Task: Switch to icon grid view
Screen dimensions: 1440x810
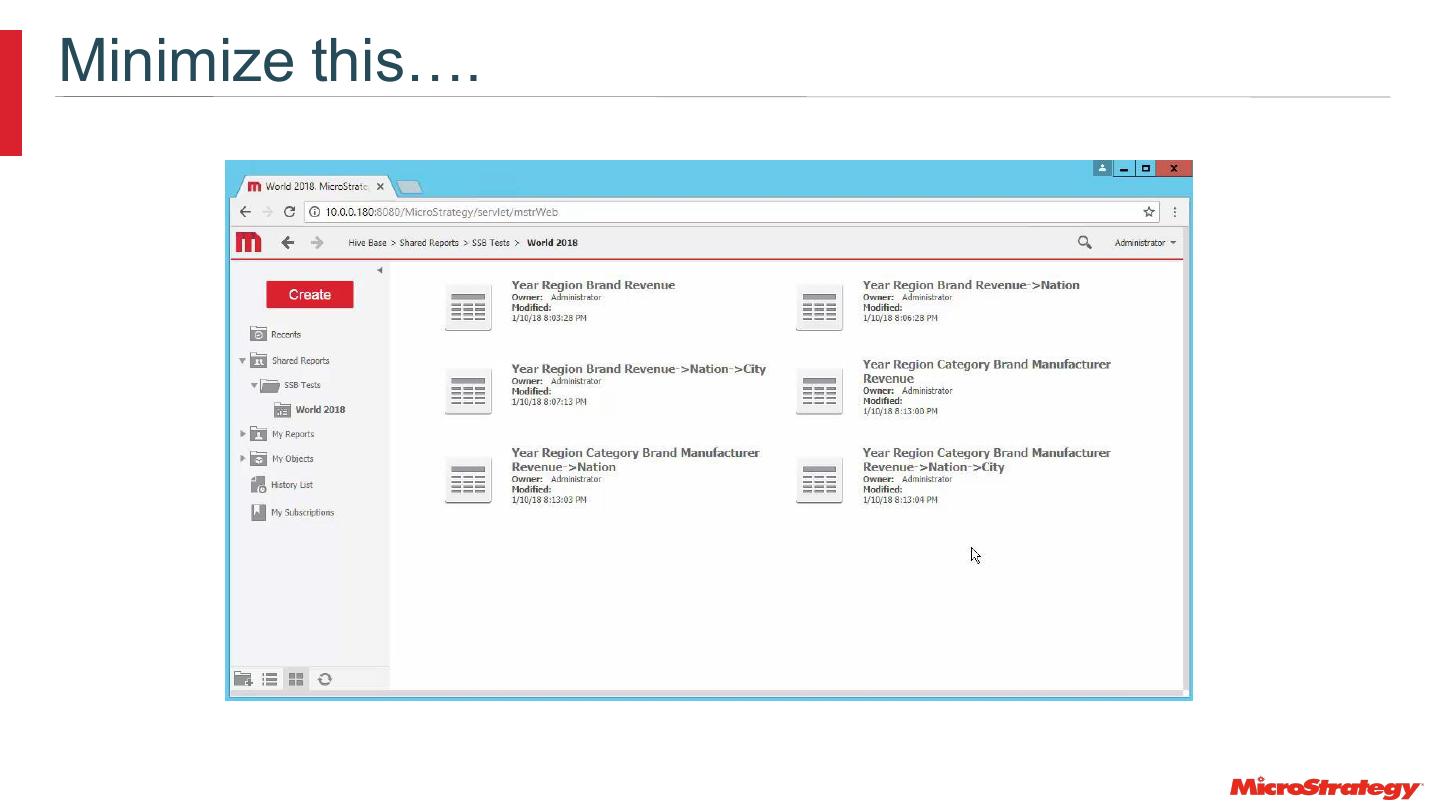Action: pos(296,679)
